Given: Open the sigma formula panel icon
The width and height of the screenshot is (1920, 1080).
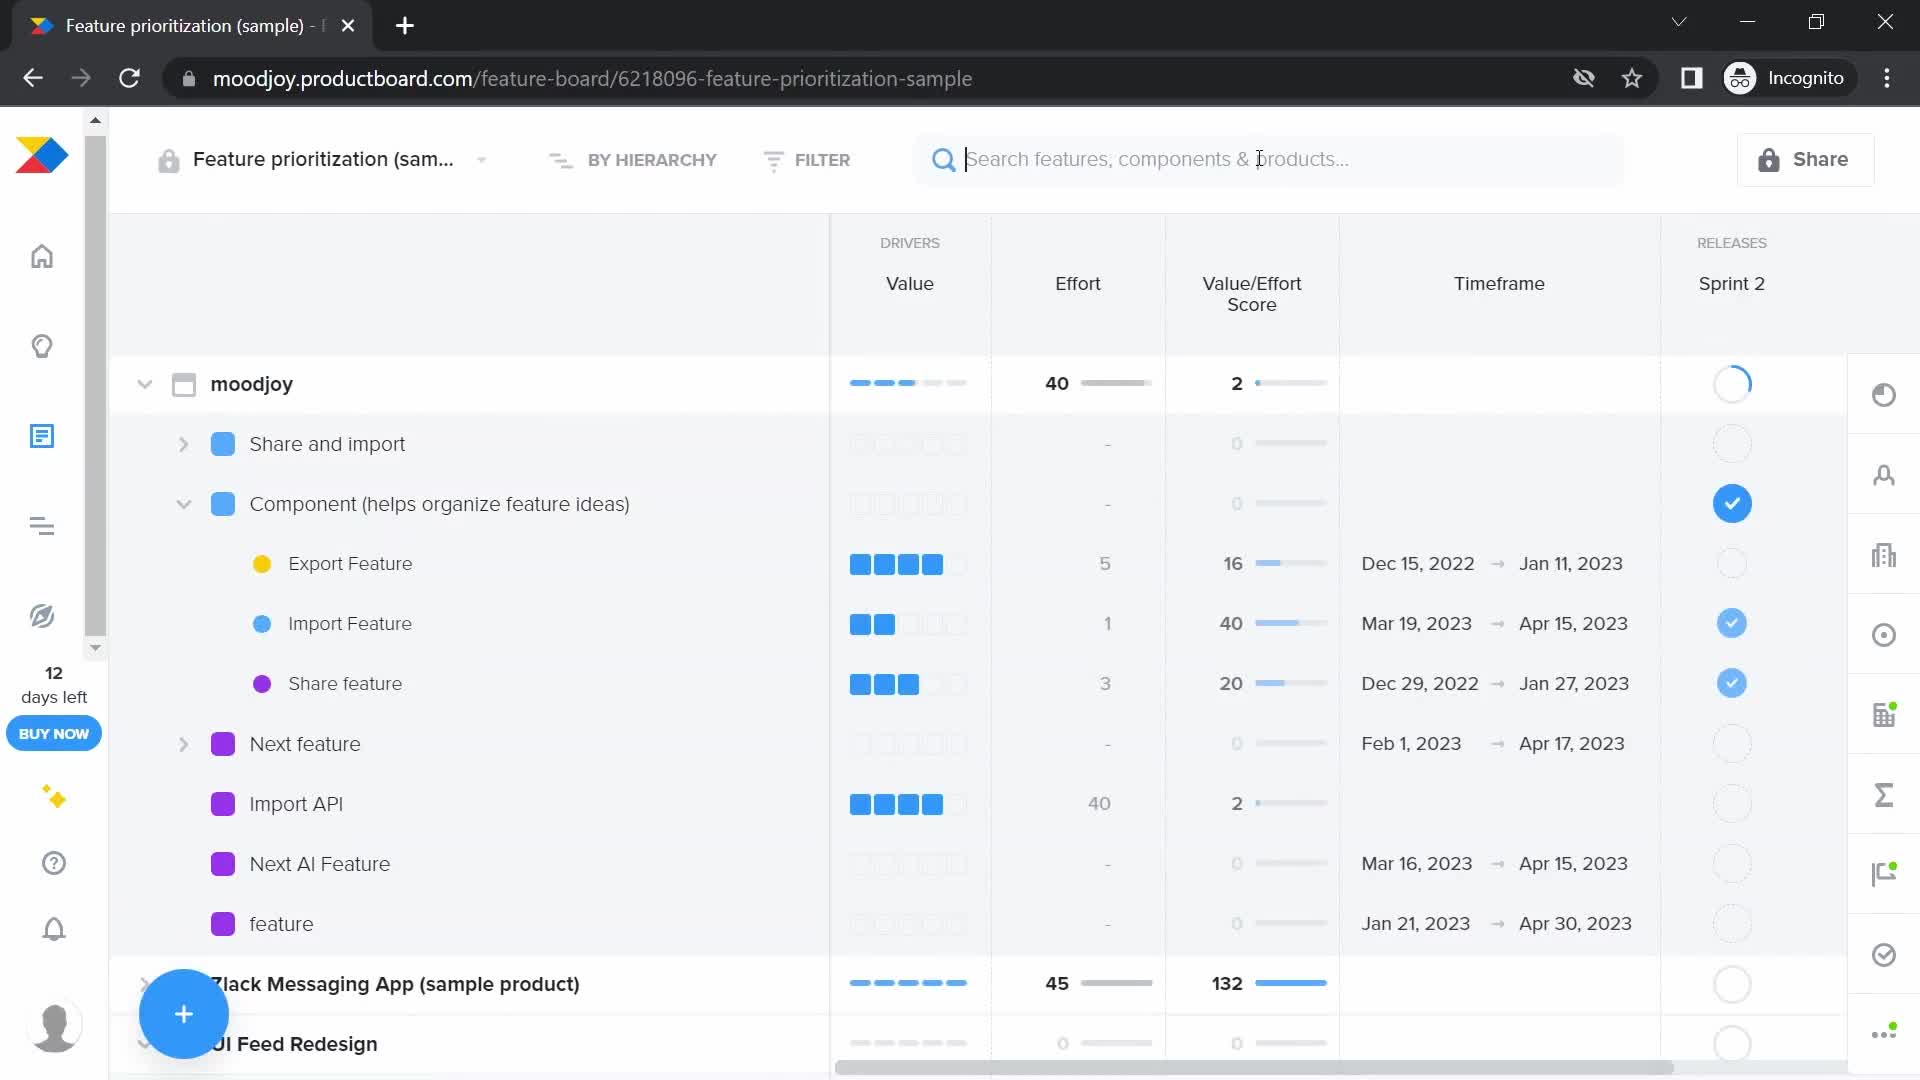Looking at the screenshot, I should tap(1884, 795).
